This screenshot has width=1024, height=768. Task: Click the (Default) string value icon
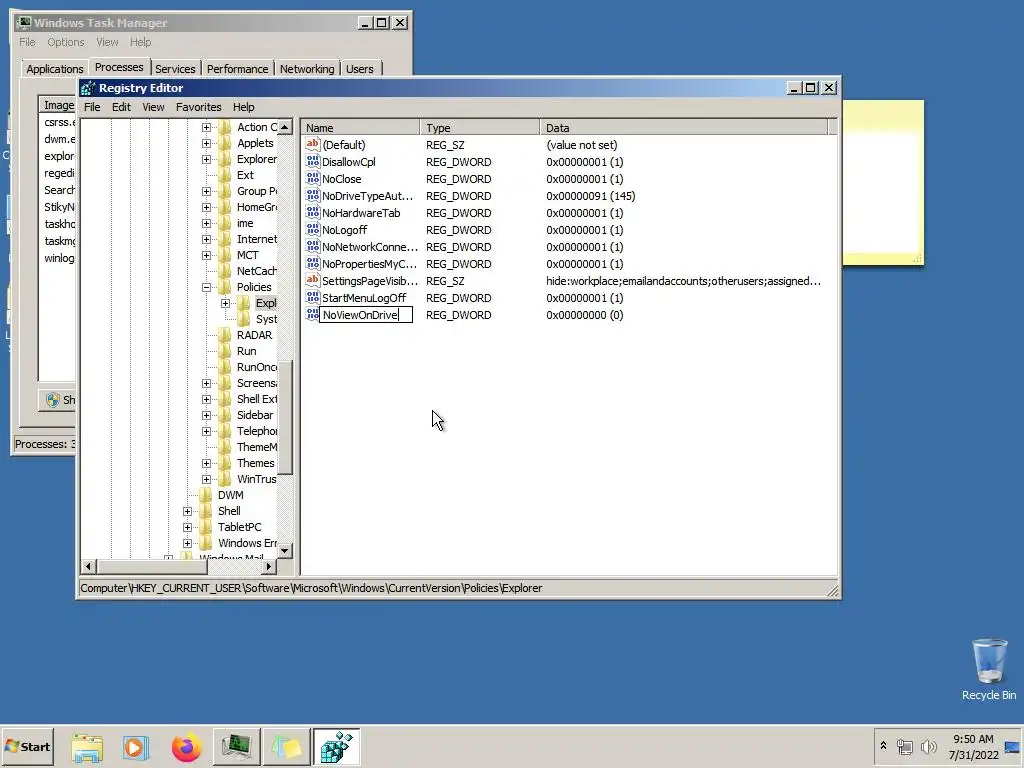click(313, 144)
